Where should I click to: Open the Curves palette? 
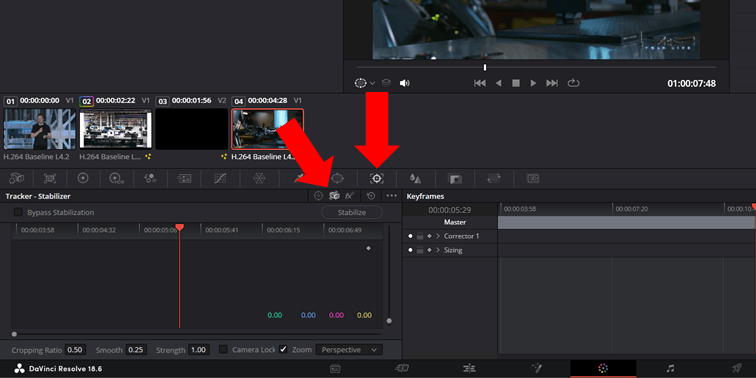coord(220,178)
